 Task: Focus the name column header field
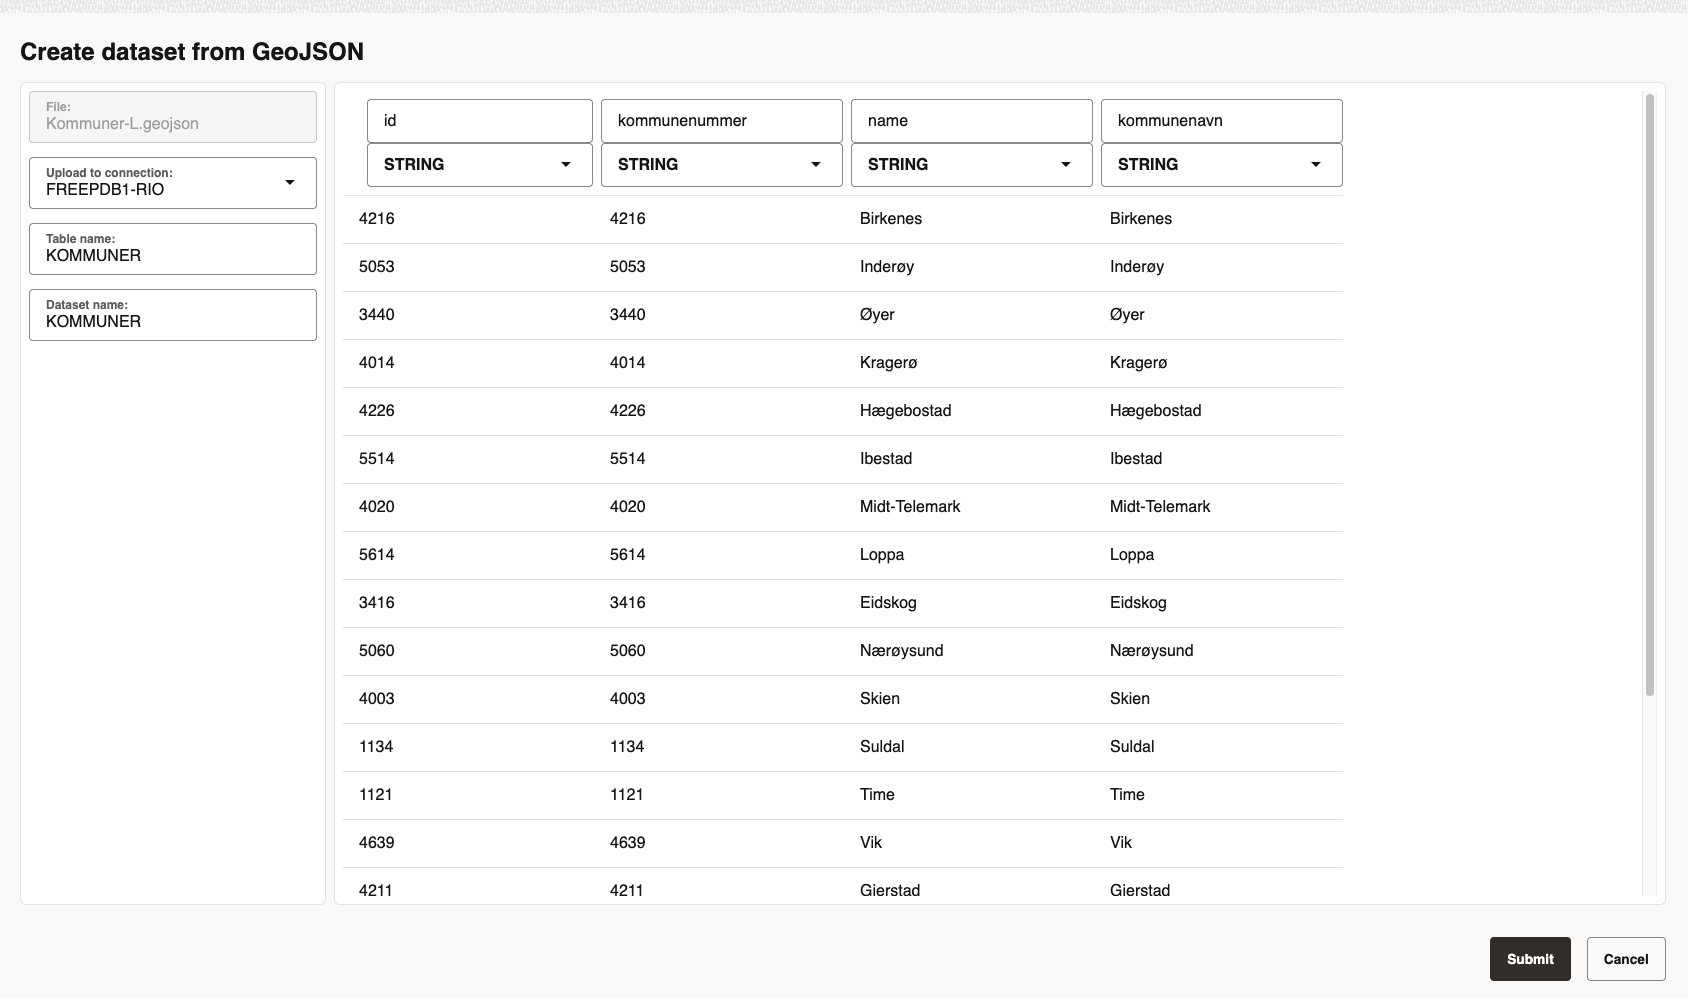click(x=971, y=121)
